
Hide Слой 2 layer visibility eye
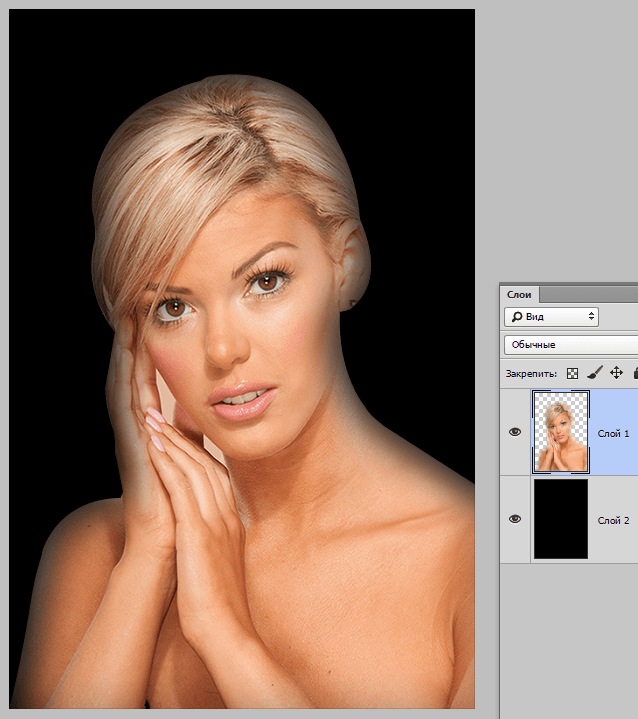pyautogui.click(x=515, y=519)
